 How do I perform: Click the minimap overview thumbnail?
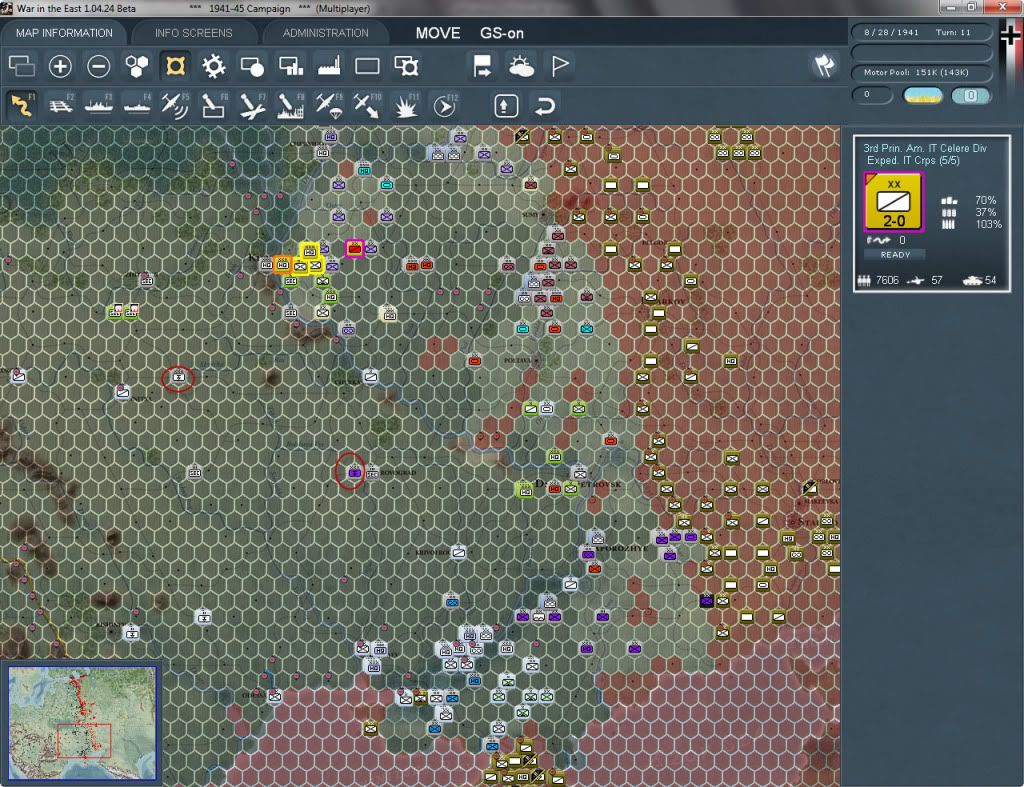click(82, 723)
